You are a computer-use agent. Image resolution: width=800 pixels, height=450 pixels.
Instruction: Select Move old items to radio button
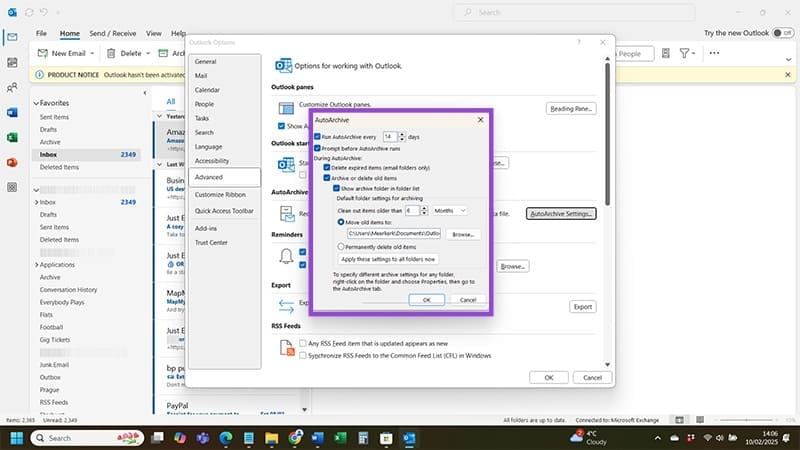click(x=341, y=222)
